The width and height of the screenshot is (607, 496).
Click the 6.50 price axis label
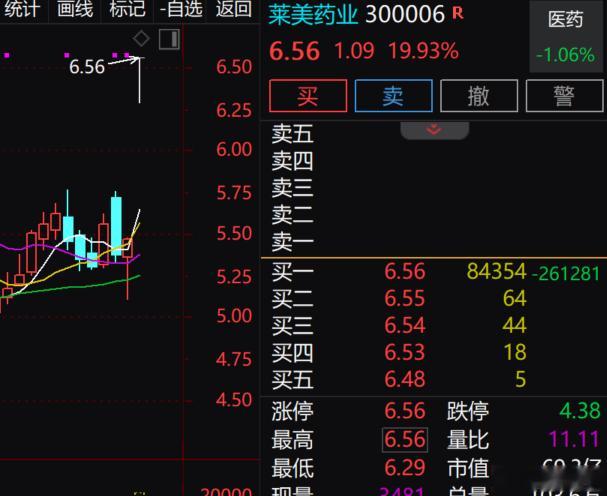(x=234, y=67)
